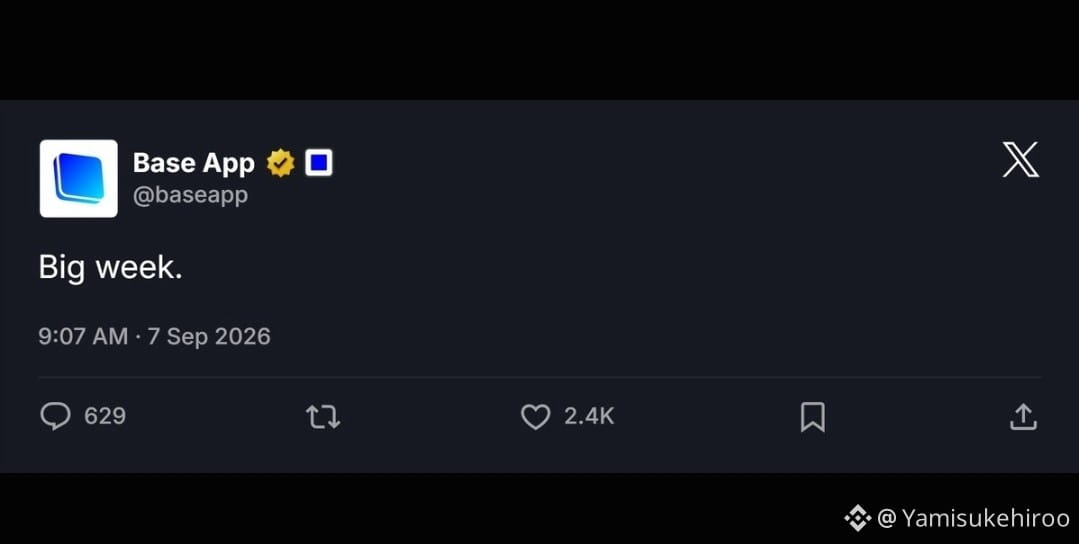This screenshot has width=1079, height=544.
Task: Click the blue cube logo inside the avatar
Action: click(x=79, y=178)
